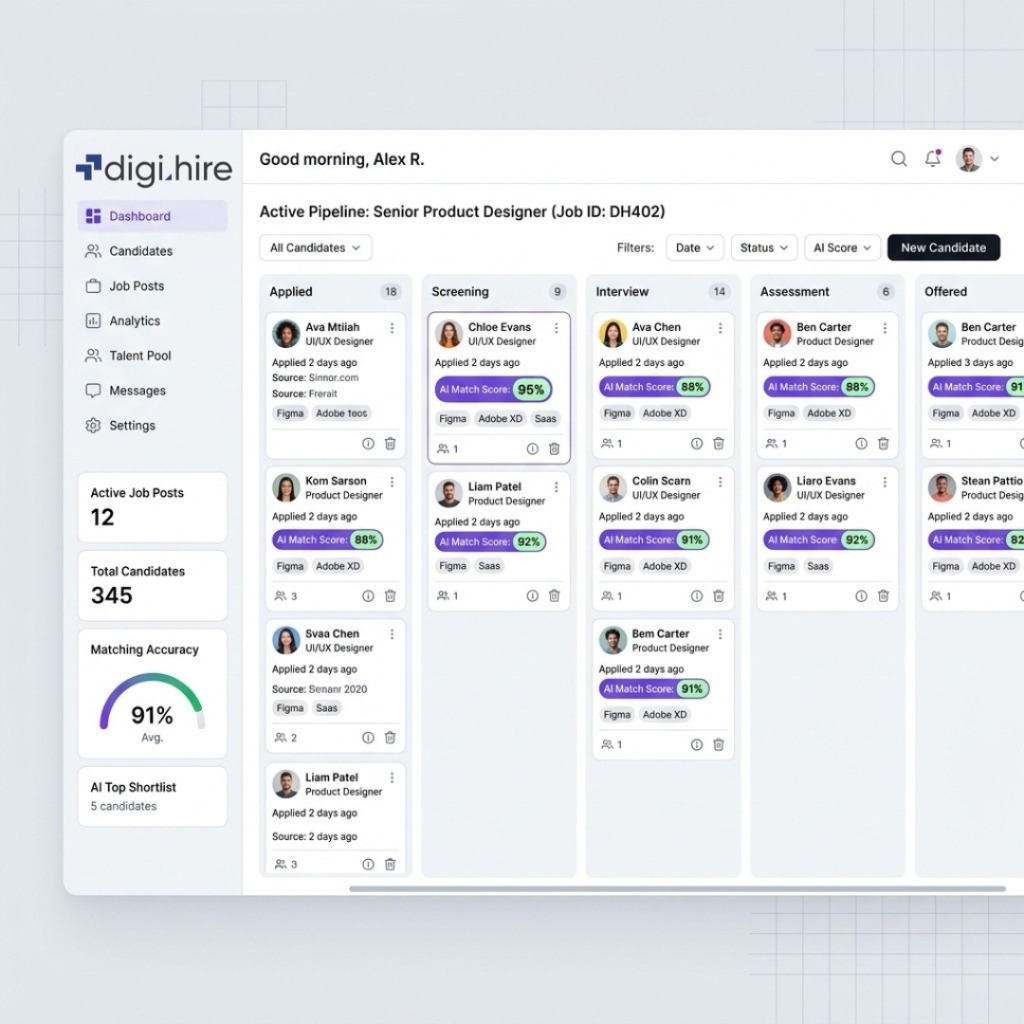Click Stean Pattio candidate name
Image resolution: width=1024 pixels, height=1024 pixels.
point(991,481)
